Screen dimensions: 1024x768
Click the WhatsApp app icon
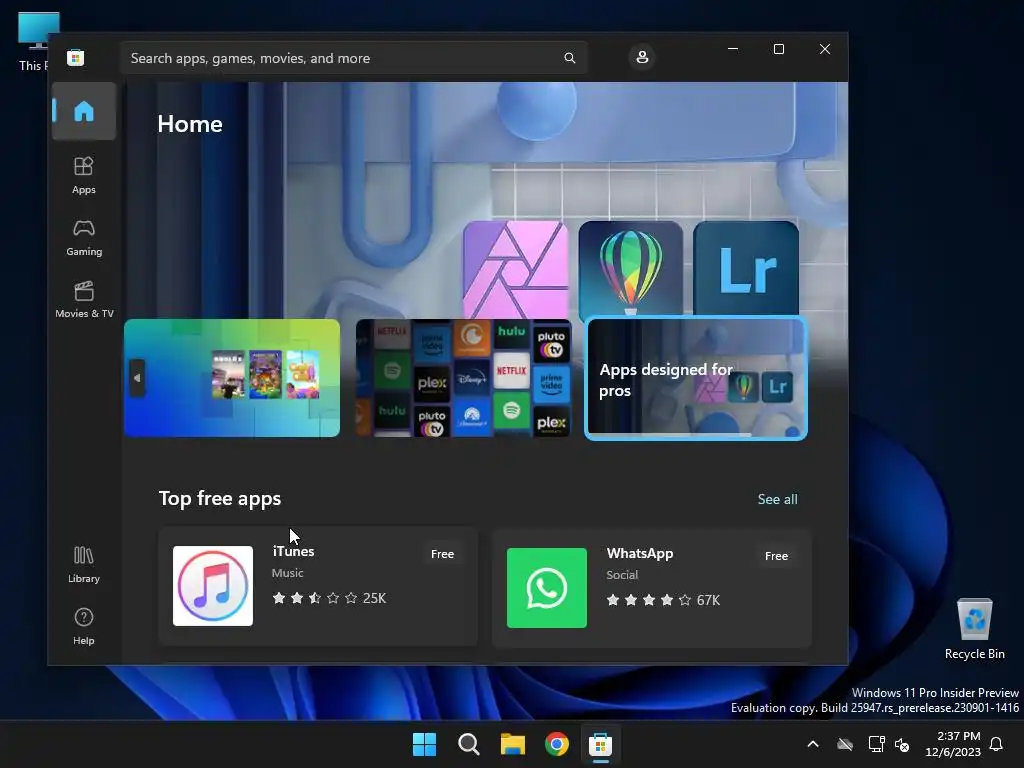coord(547,588)
